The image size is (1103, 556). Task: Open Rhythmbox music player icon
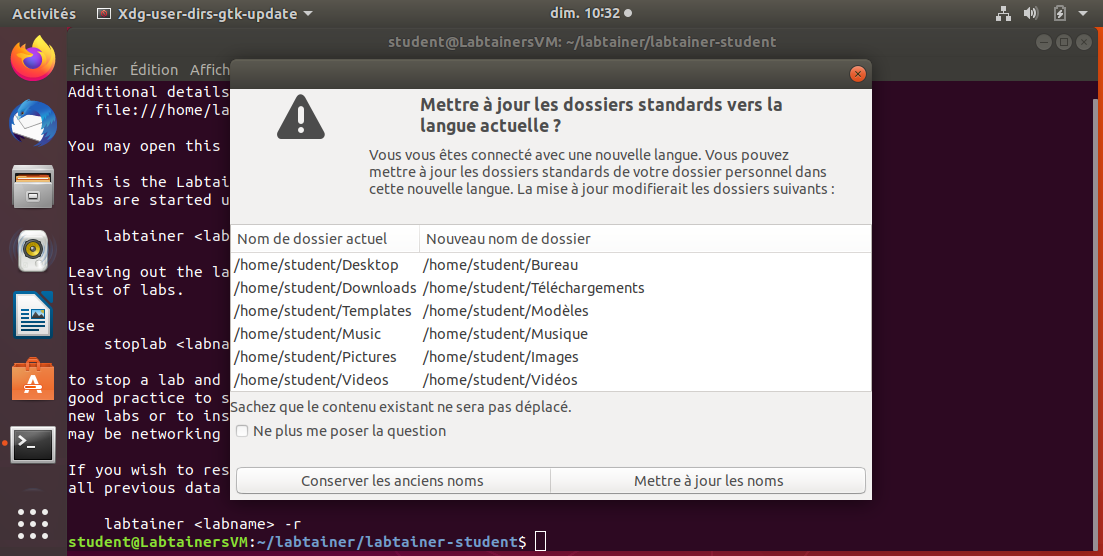33,251
